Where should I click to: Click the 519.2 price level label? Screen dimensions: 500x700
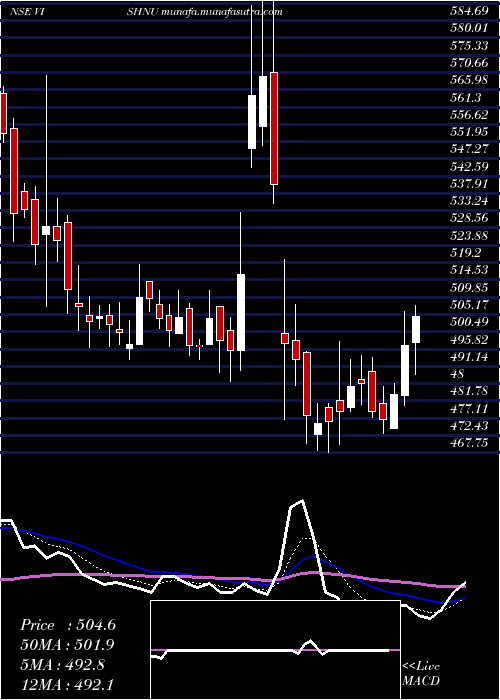pyautogui.click(x=466, y=253)
